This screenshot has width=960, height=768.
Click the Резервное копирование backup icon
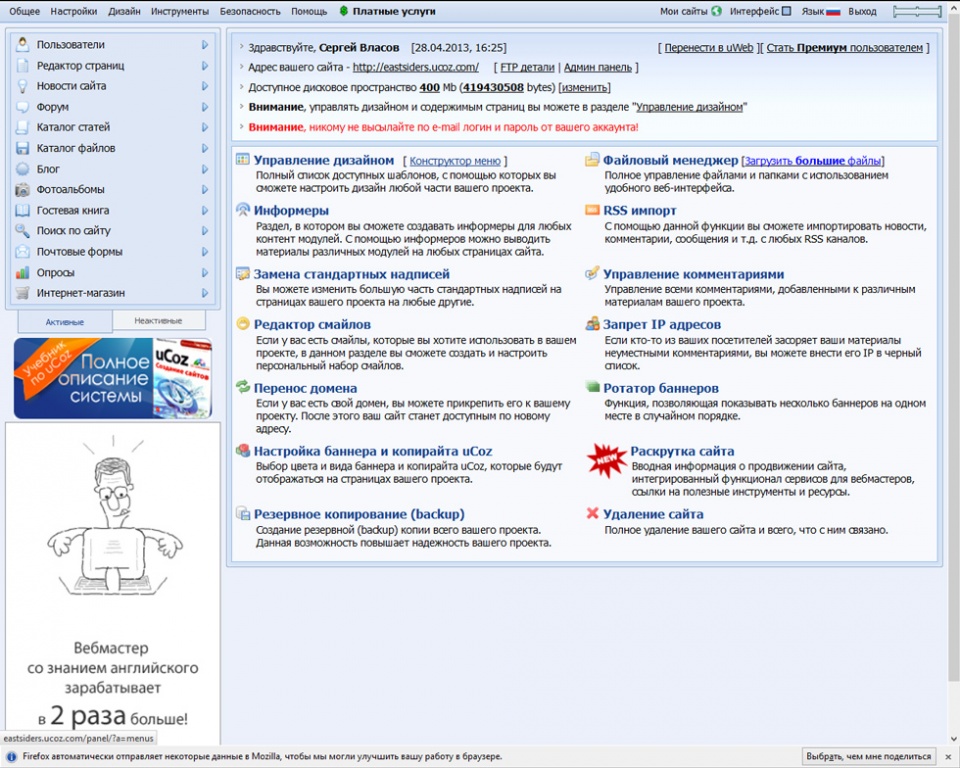click(x=243, y=514)
